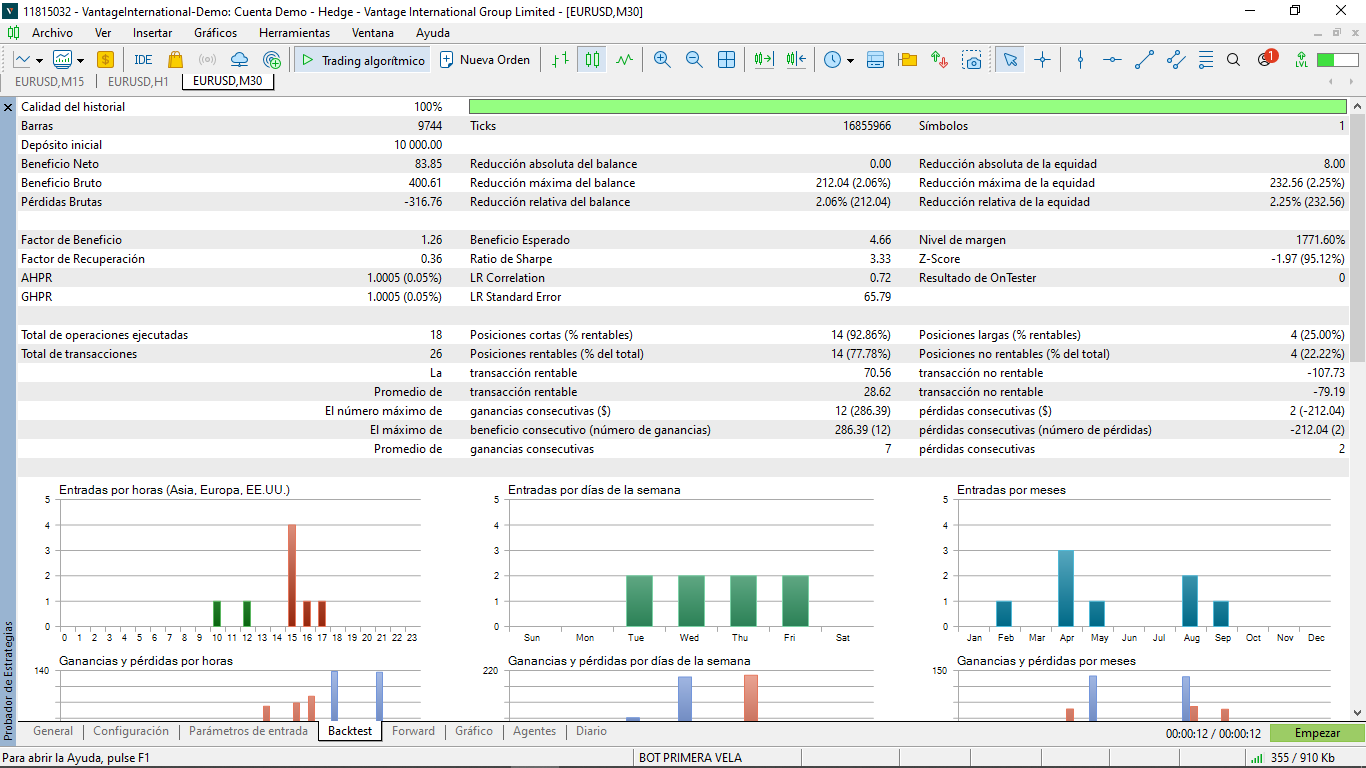Click the Nueva Orden button
The height and width of the screenshot is (768, 1366).
[486, 60]
